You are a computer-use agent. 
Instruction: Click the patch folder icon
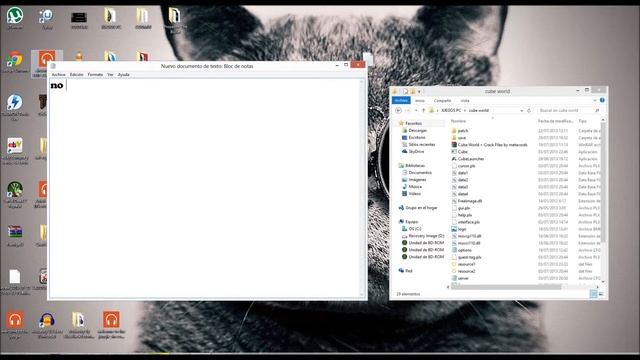click(x=454, y=131)
